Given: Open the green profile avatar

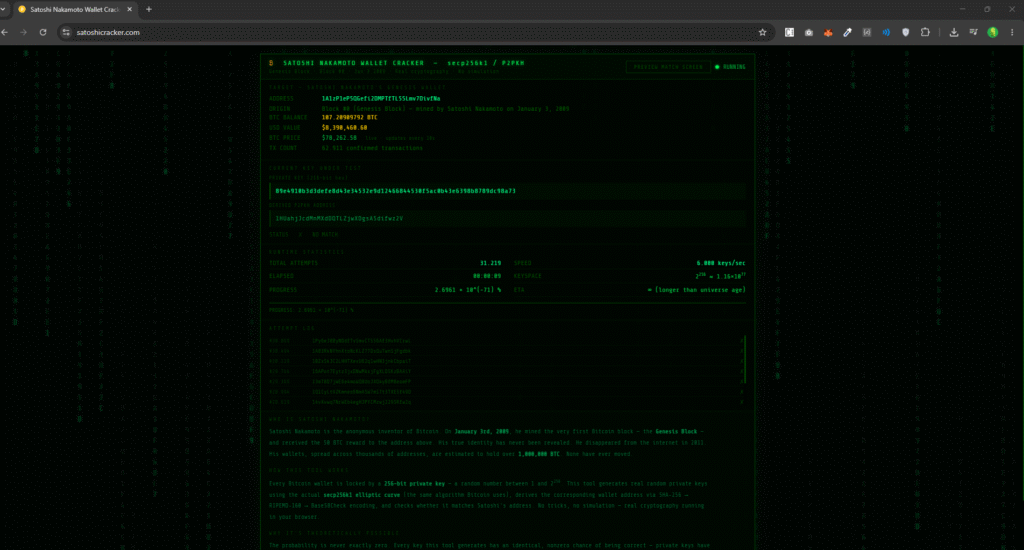Looking at the screenshot, I should 993,32.
